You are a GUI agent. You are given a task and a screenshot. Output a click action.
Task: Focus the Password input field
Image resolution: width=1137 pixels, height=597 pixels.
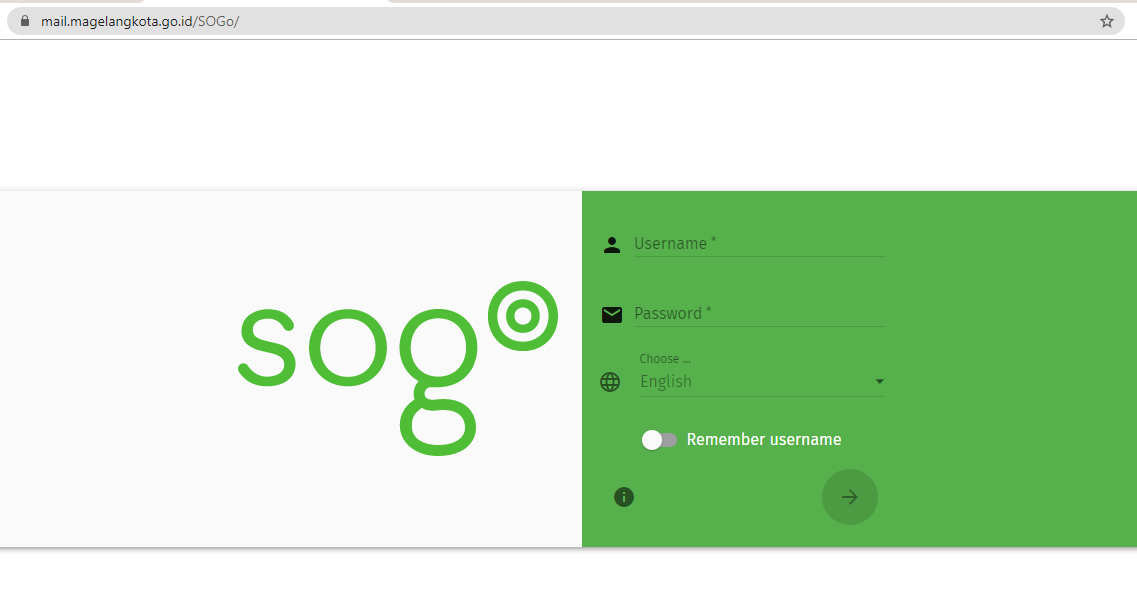point(759,313)
